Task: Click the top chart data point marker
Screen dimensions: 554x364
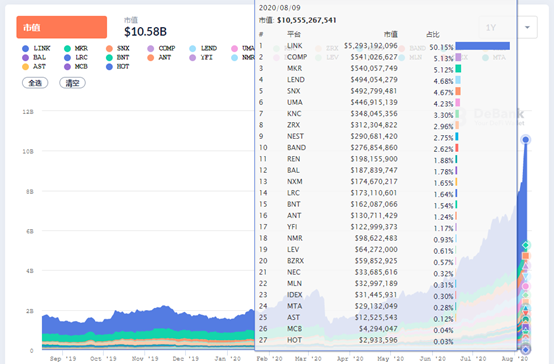Action: [526, 140]
